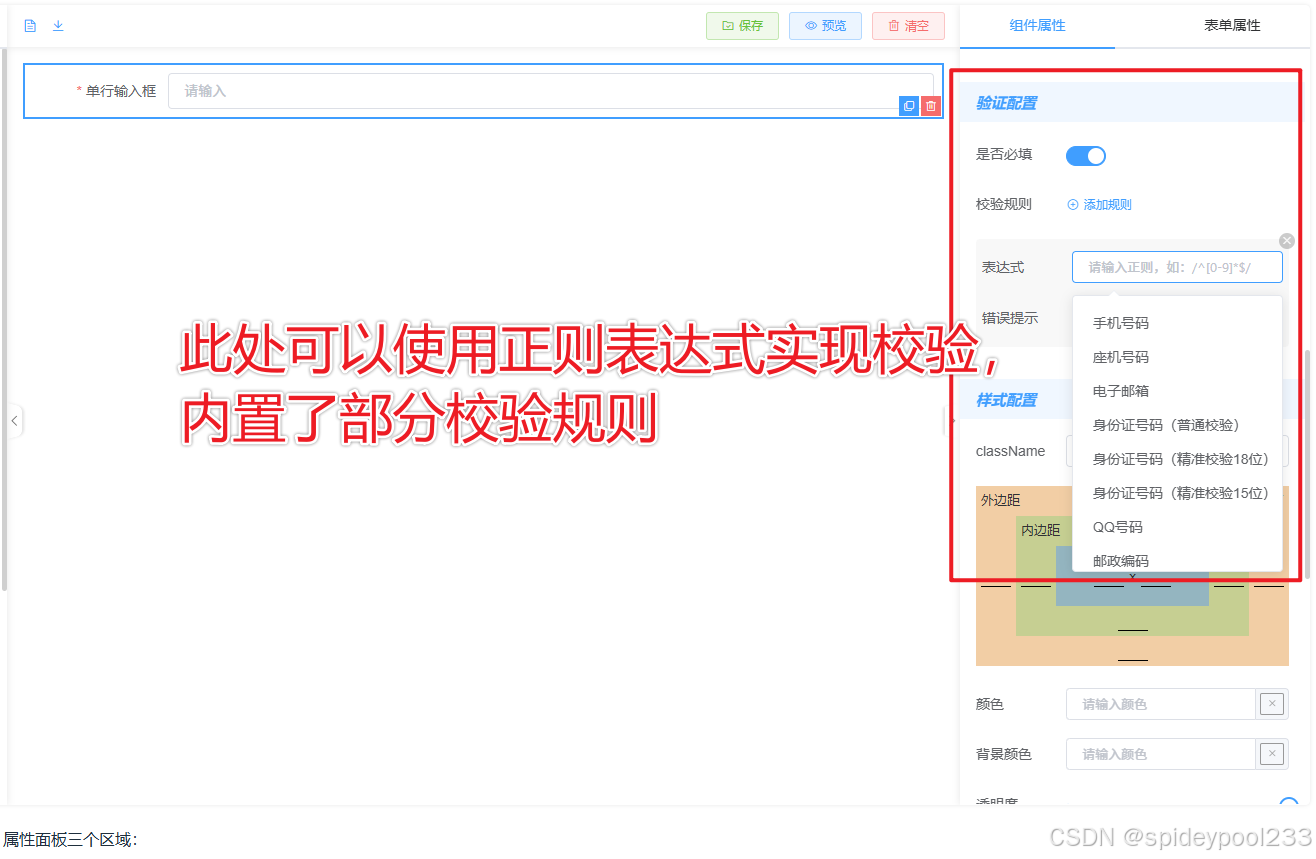1316x859 pixels.
Task: Click the document icon at top-left
Action: click(30, 26)
